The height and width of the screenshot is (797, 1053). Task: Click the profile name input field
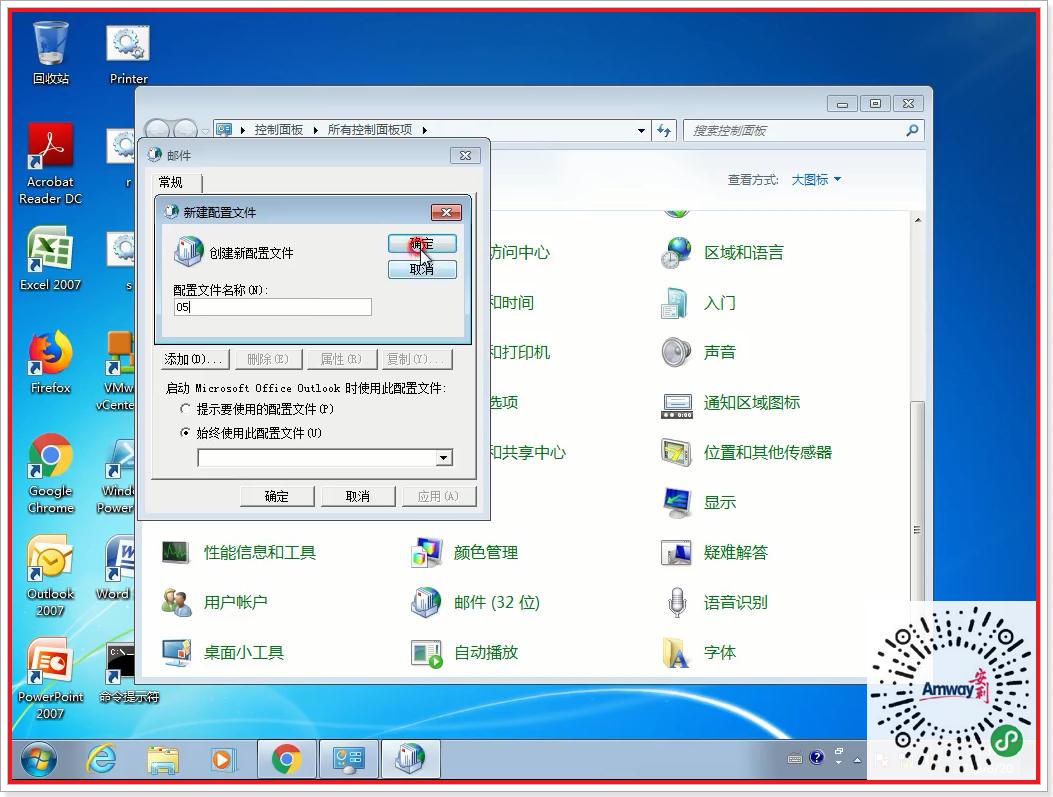272,308
